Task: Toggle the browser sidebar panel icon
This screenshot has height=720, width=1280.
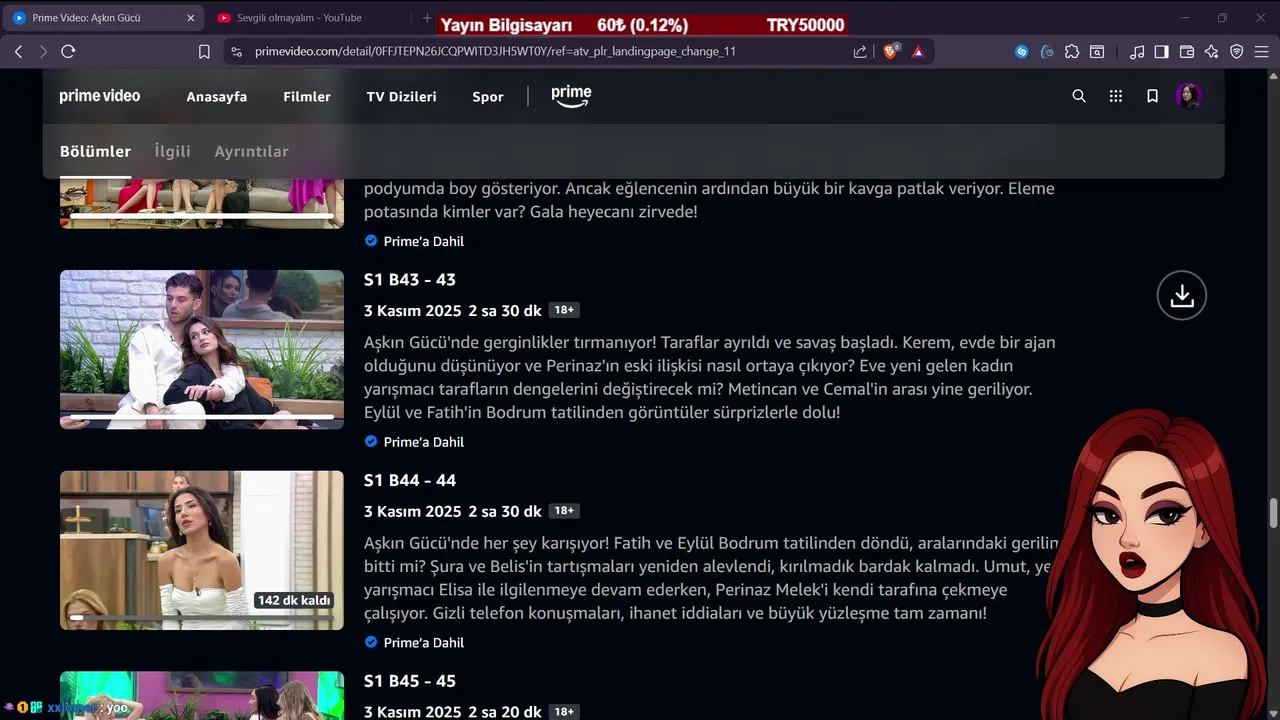Action: click(1161, 51)
